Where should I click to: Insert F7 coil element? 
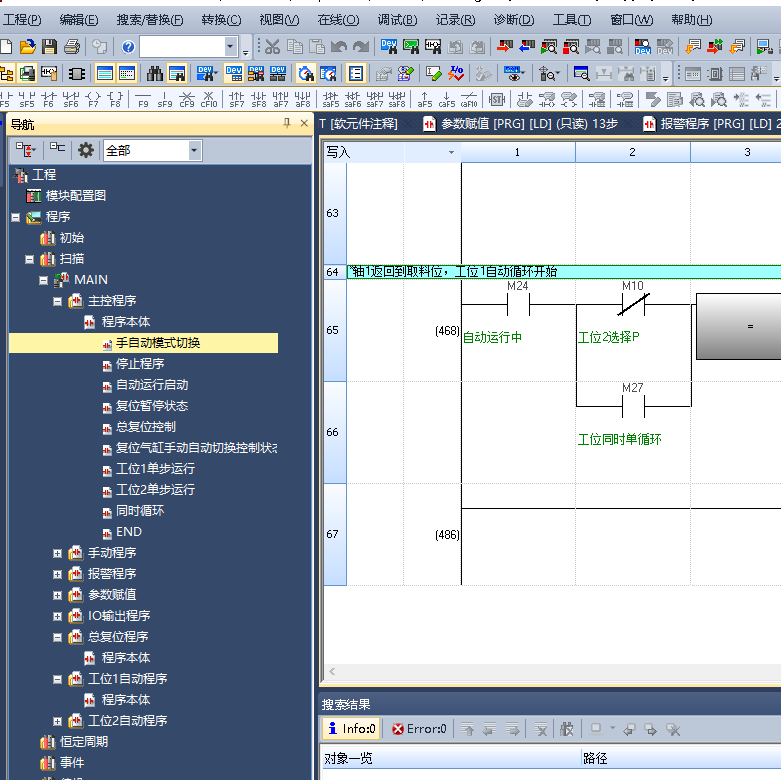click(93, 98)
